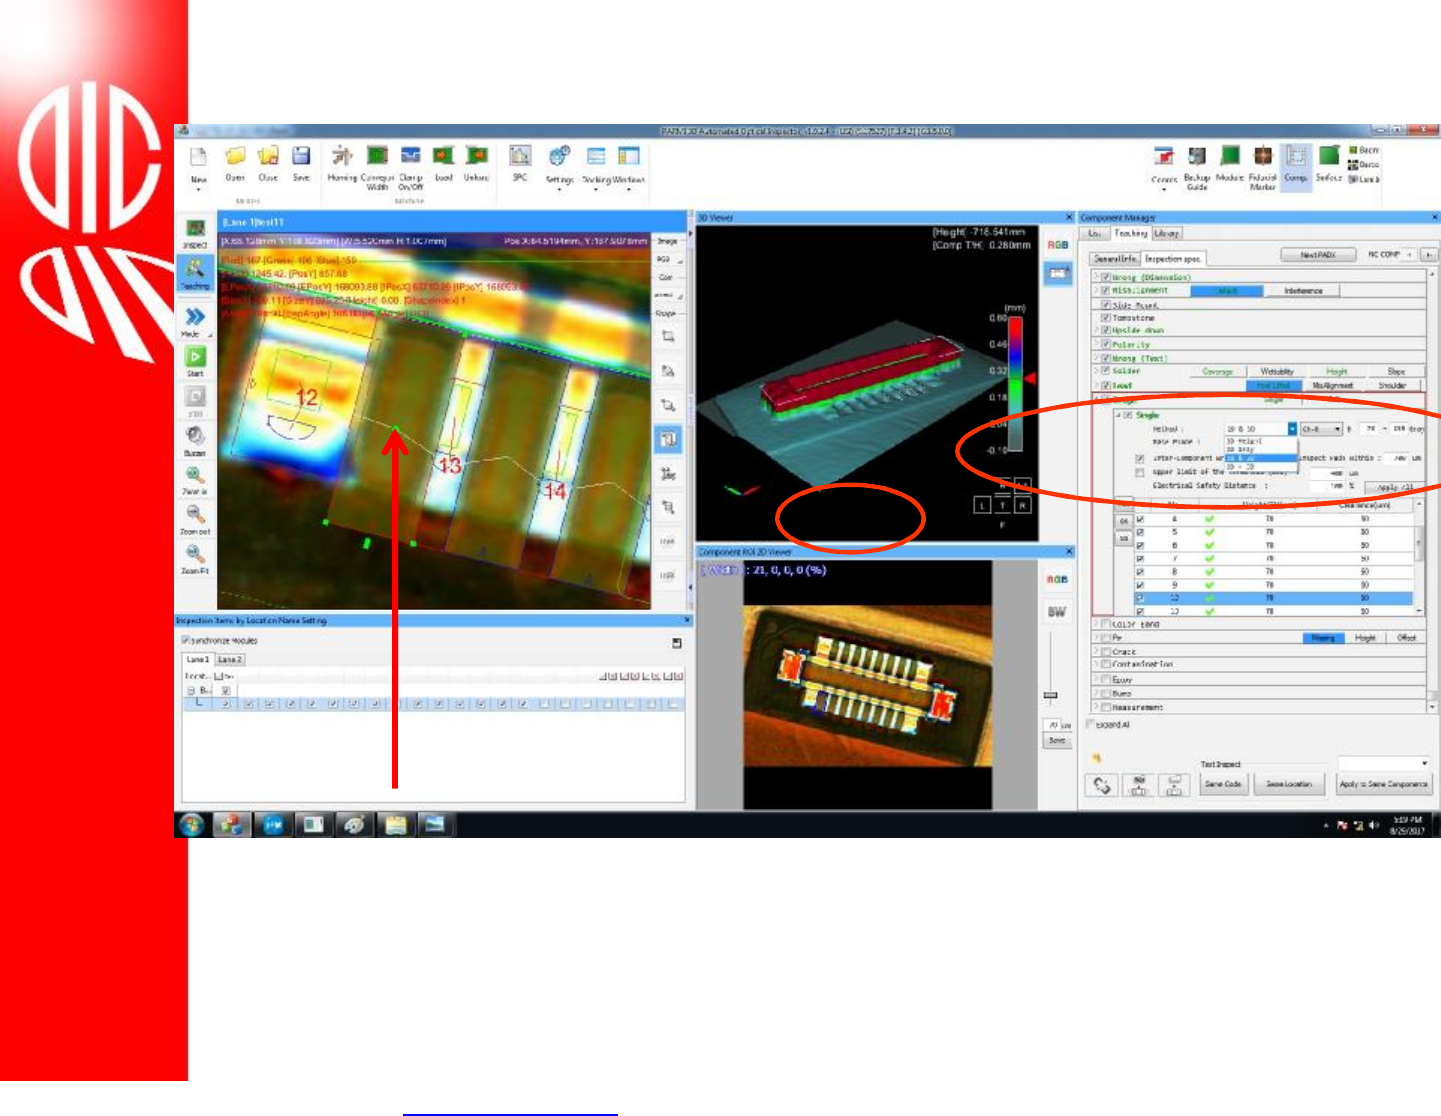Open the Settings gear menu
The height and width of the screenshot is (1116, 1441).
pos(559,167)
